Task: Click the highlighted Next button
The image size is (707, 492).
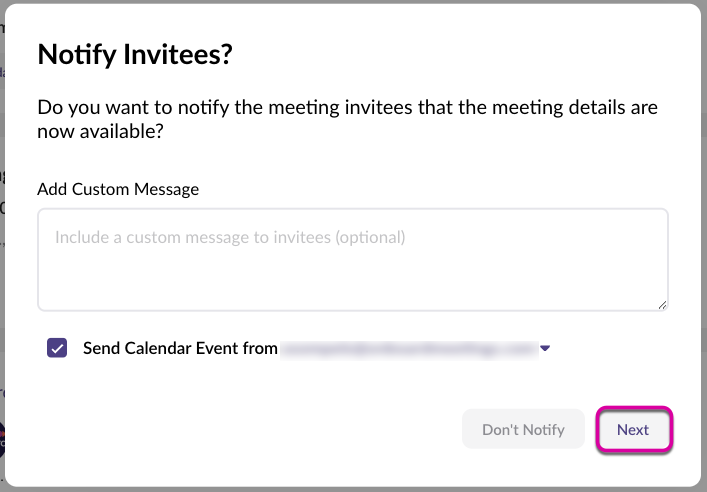Action: [x=633, y=430]
